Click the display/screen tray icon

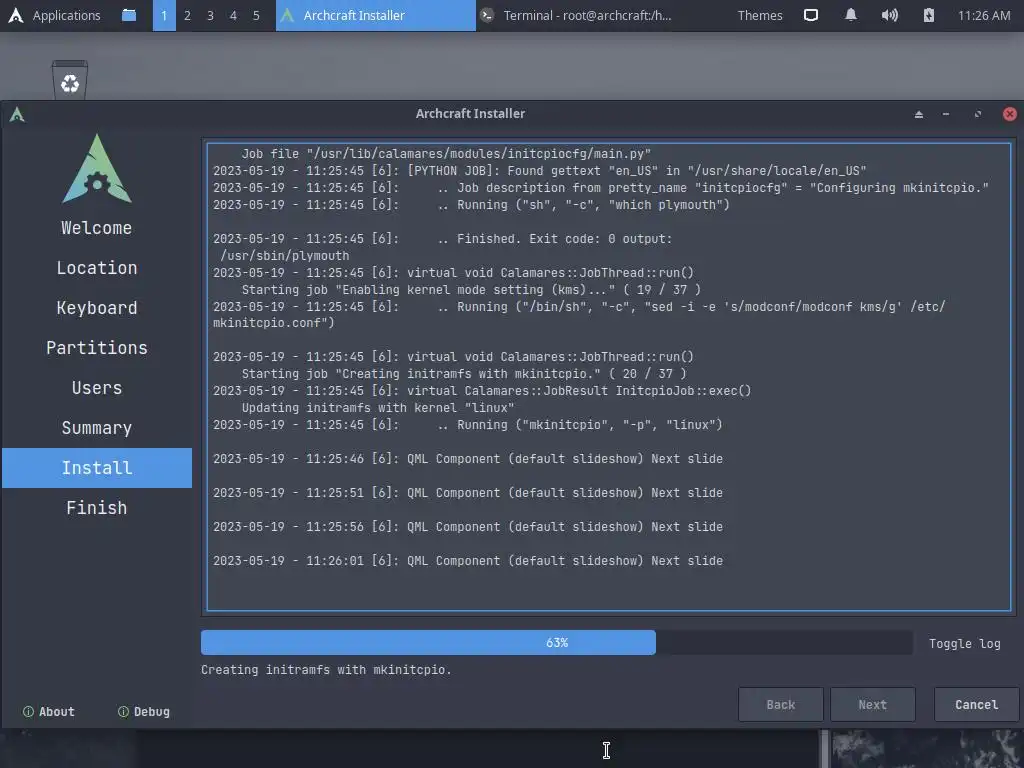pyautogui.click(x=810, y=15)
